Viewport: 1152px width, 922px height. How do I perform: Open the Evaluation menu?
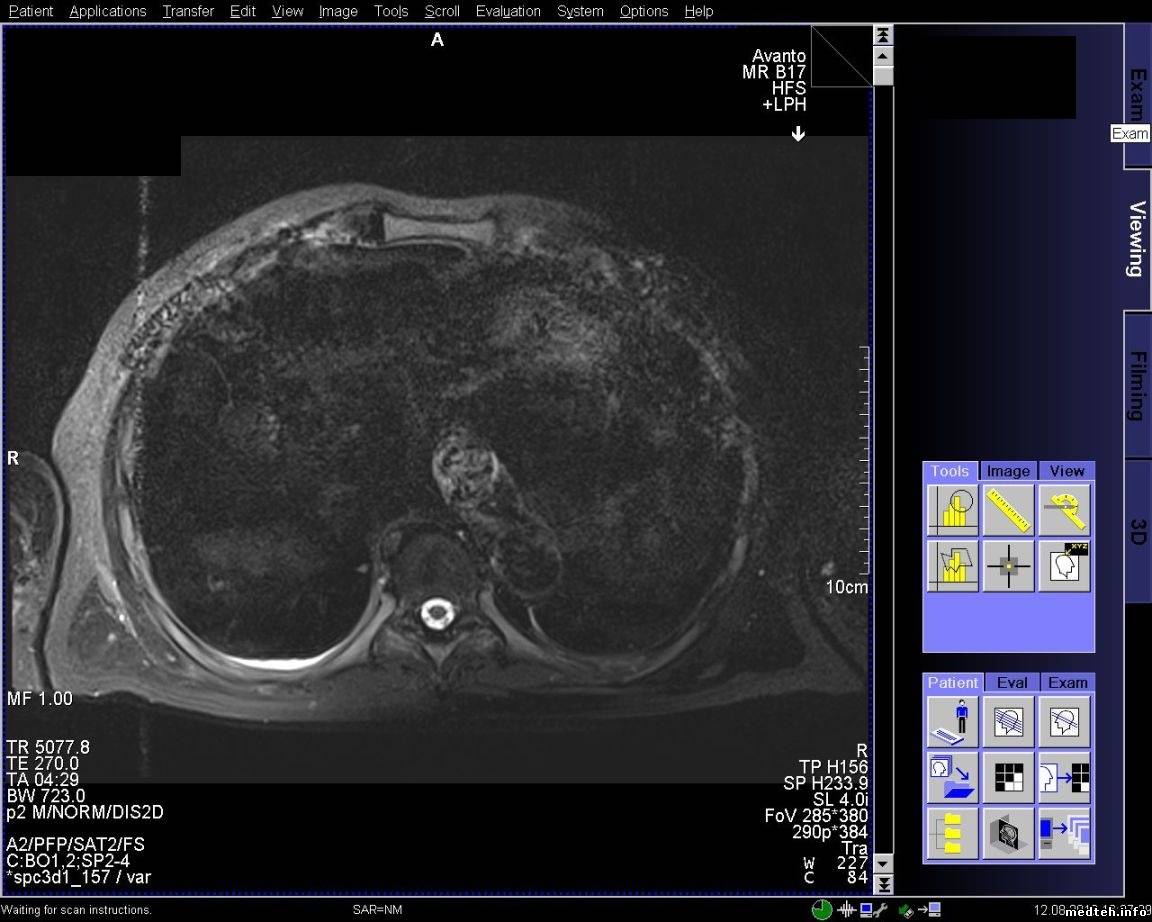tap(508, 11)
